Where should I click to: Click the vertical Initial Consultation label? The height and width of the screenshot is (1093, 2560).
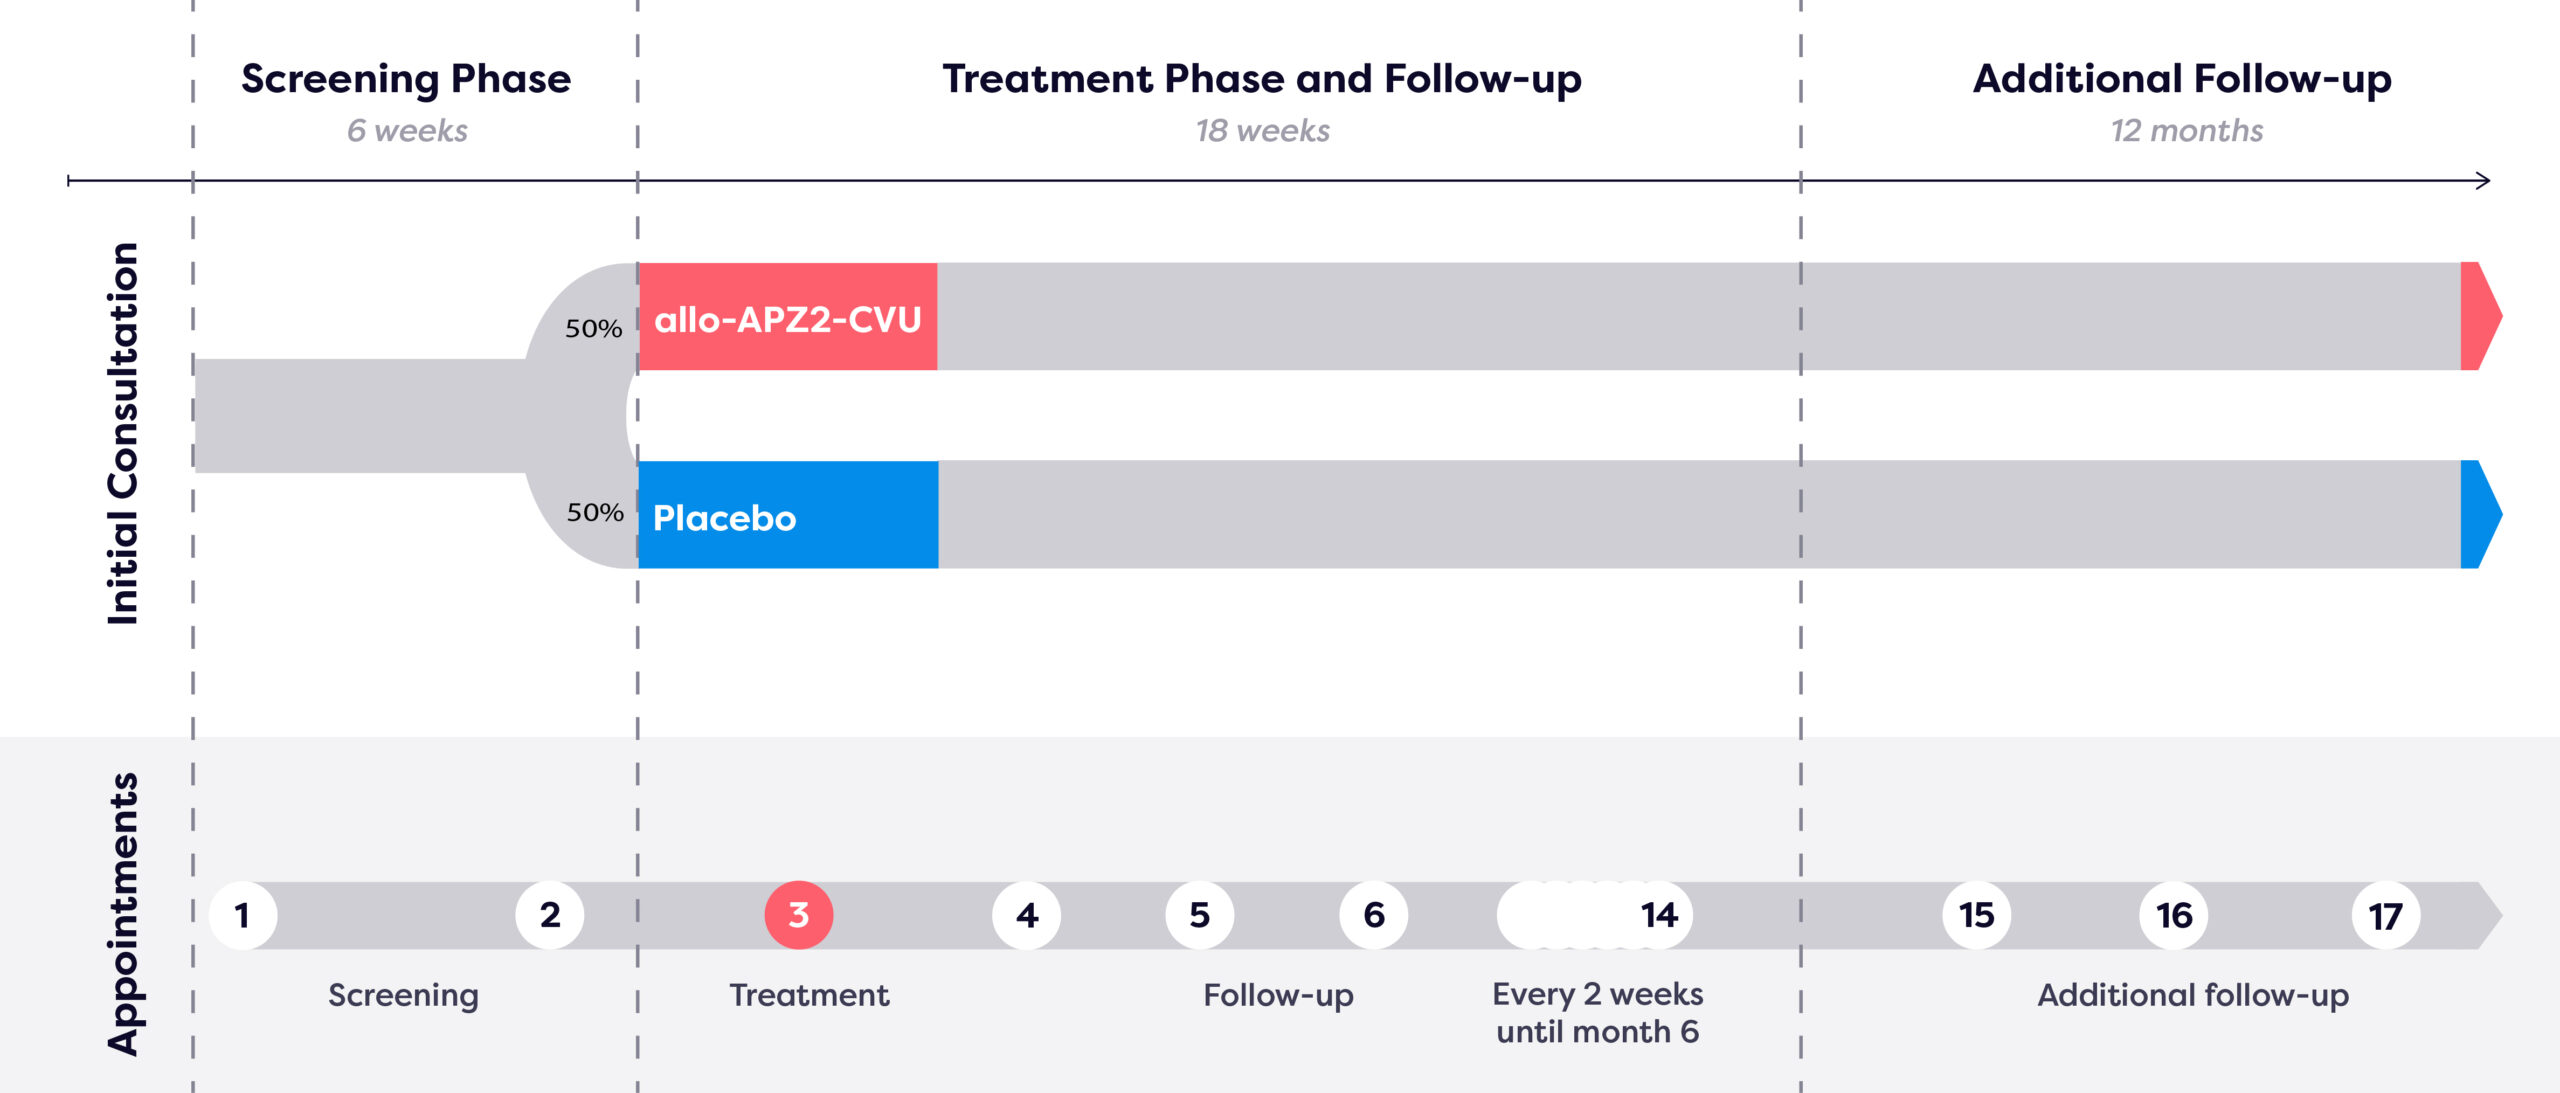(123, 433)
